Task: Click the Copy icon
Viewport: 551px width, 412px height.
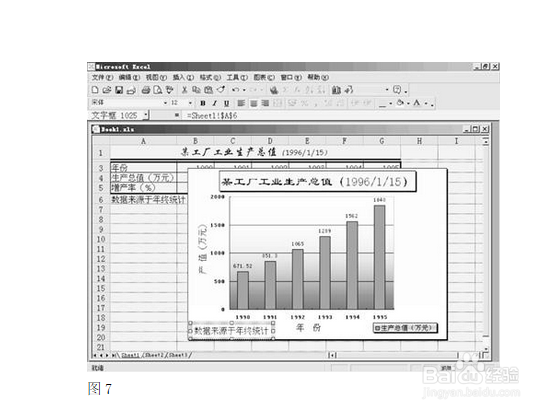Action: pos(196,90)
